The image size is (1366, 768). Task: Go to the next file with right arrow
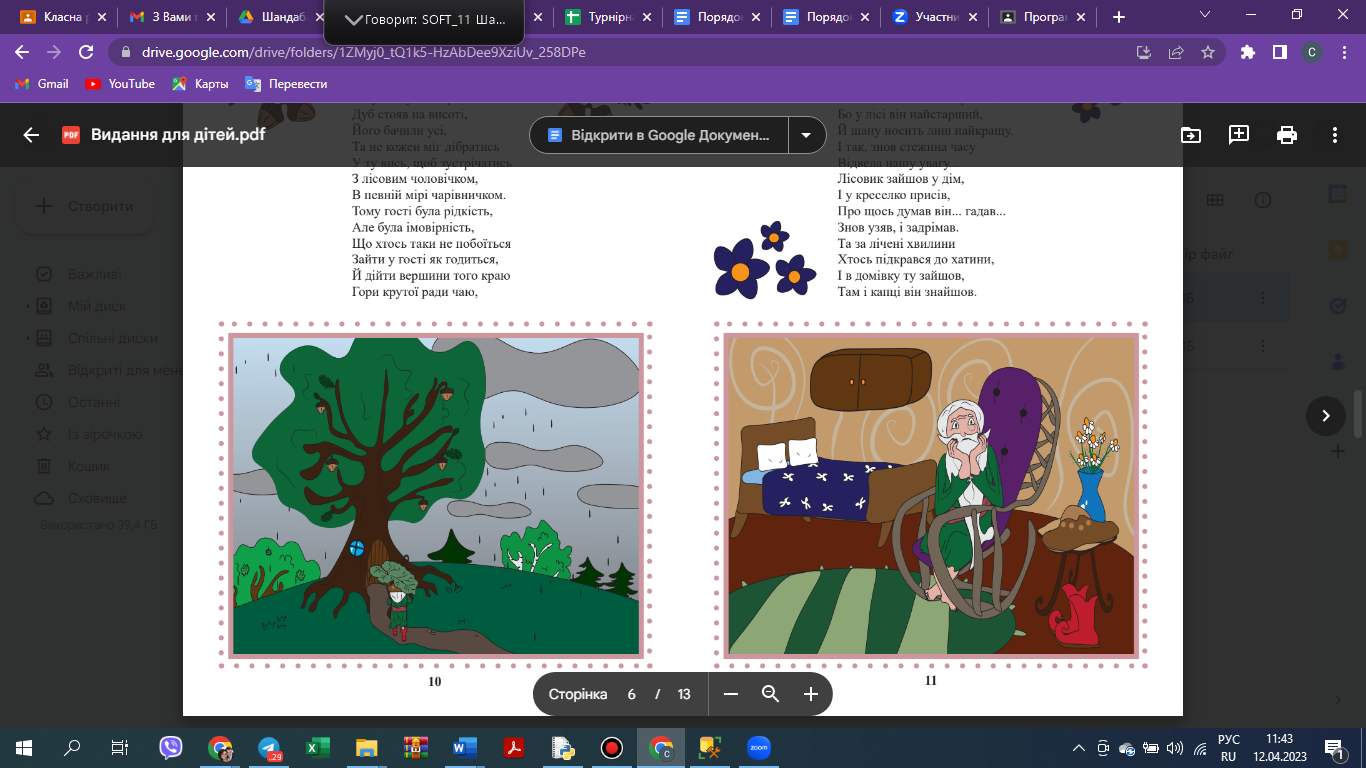pyautogui.click(x=1326, y=415)
